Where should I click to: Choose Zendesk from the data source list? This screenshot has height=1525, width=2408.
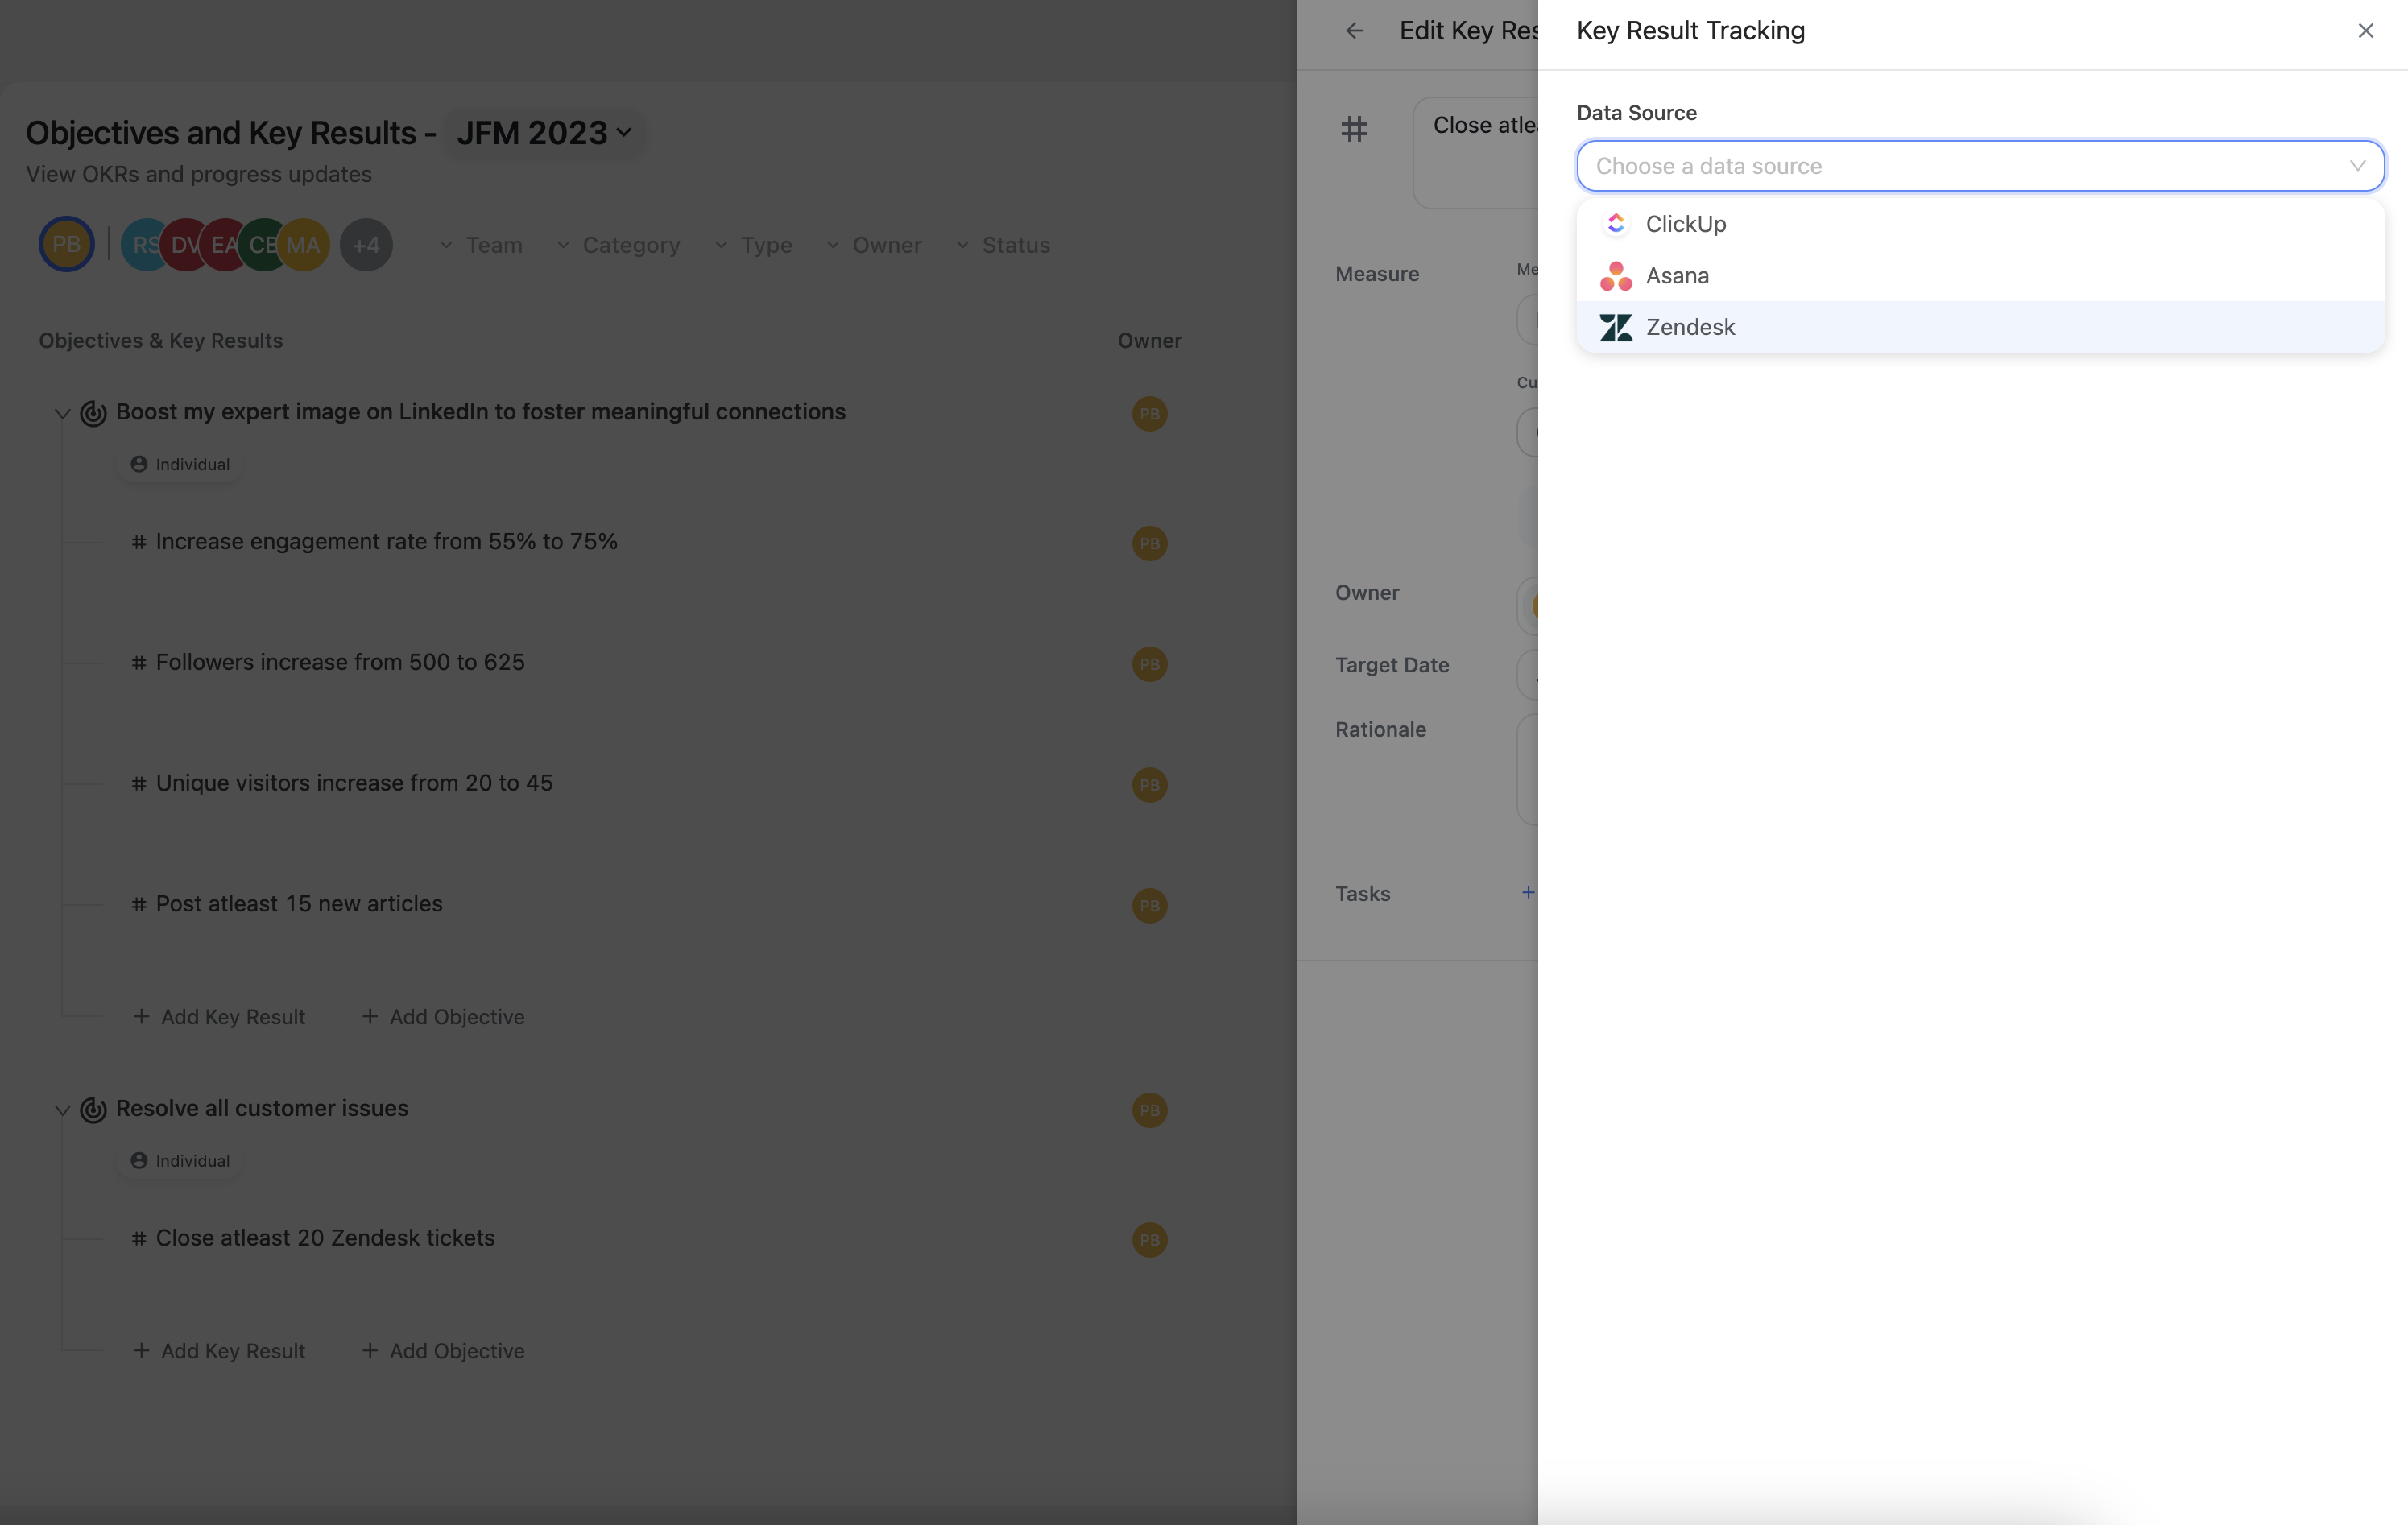[x=1980, y=327]
